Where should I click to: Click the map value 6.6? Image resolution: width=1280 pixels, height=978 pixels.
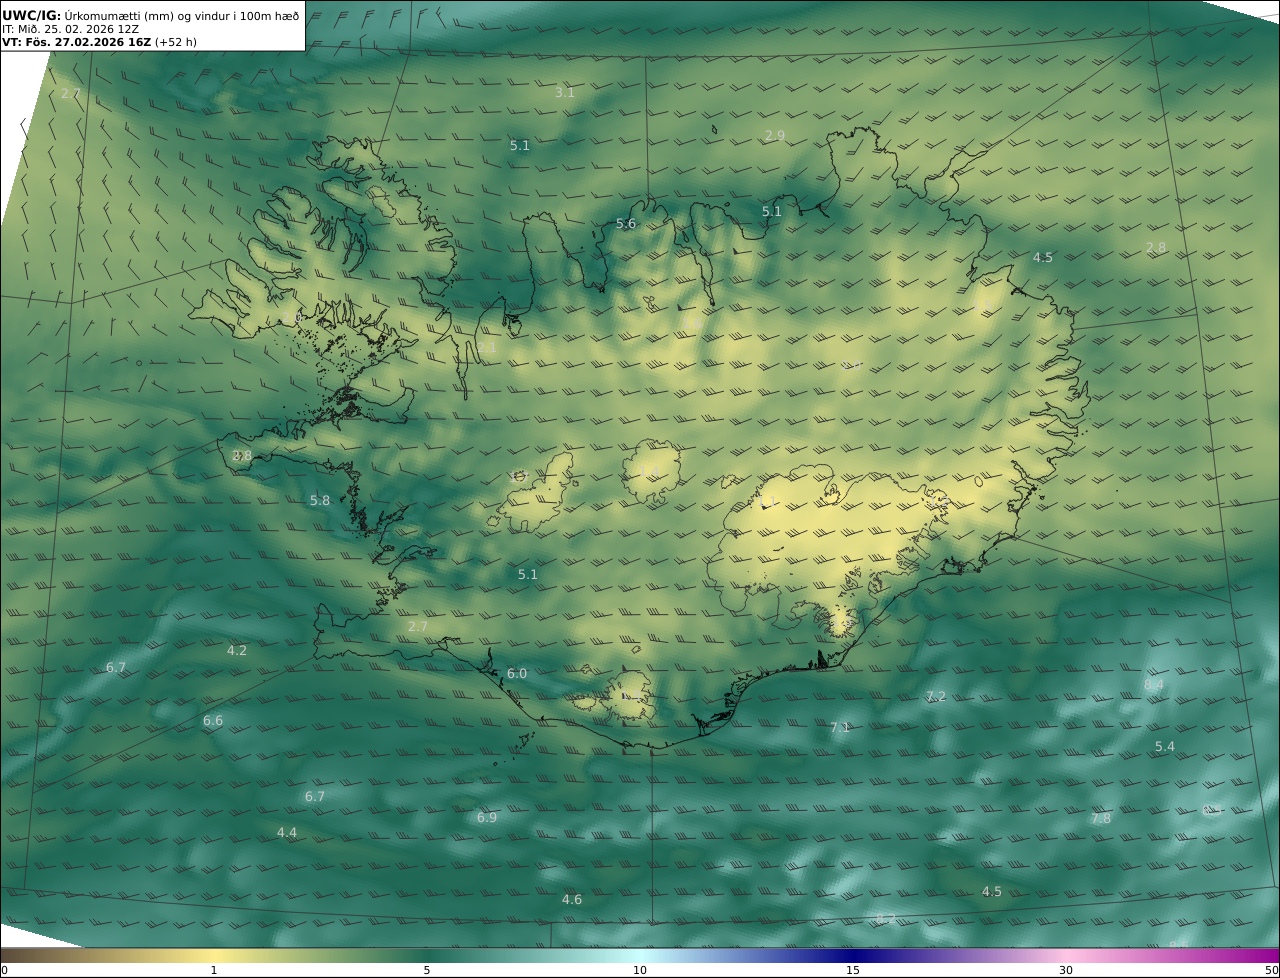click(213, 720)
